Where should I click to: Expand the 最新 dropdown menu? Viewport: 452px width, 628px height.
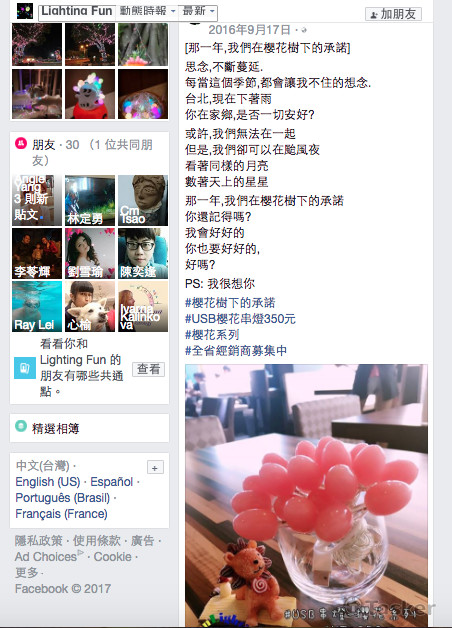tap(199, 11)
